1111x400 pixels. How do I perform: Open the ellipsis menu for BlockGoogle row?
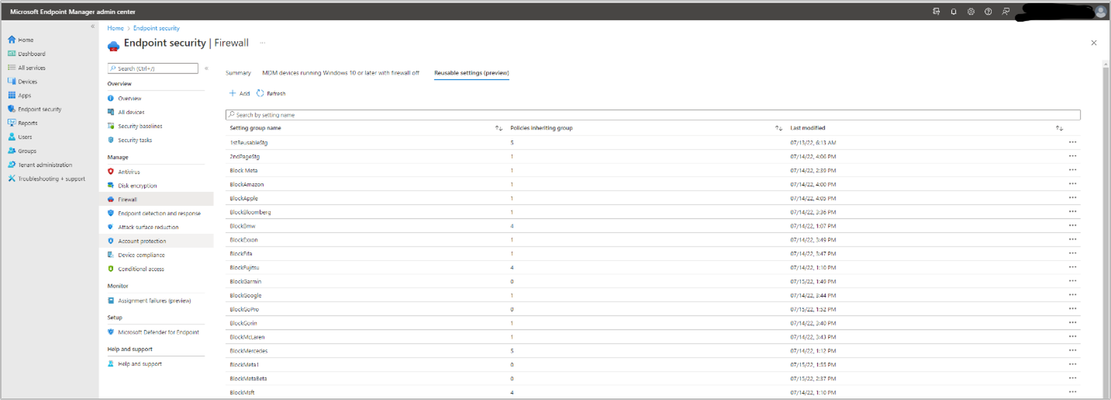click(x=1072, y=295)
